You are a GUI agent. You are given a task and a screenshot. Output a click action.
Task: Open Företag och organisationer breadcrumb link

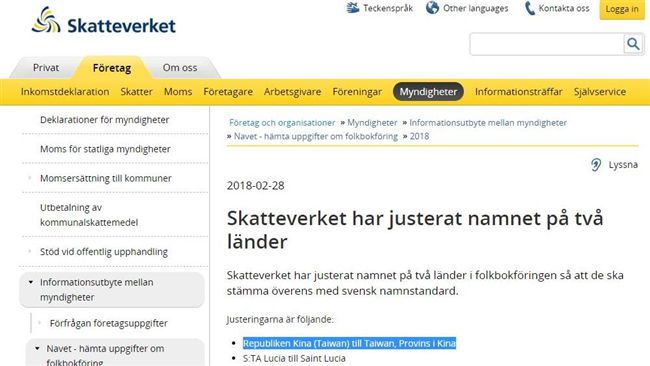pyautogui.click(x=282, y=123)
